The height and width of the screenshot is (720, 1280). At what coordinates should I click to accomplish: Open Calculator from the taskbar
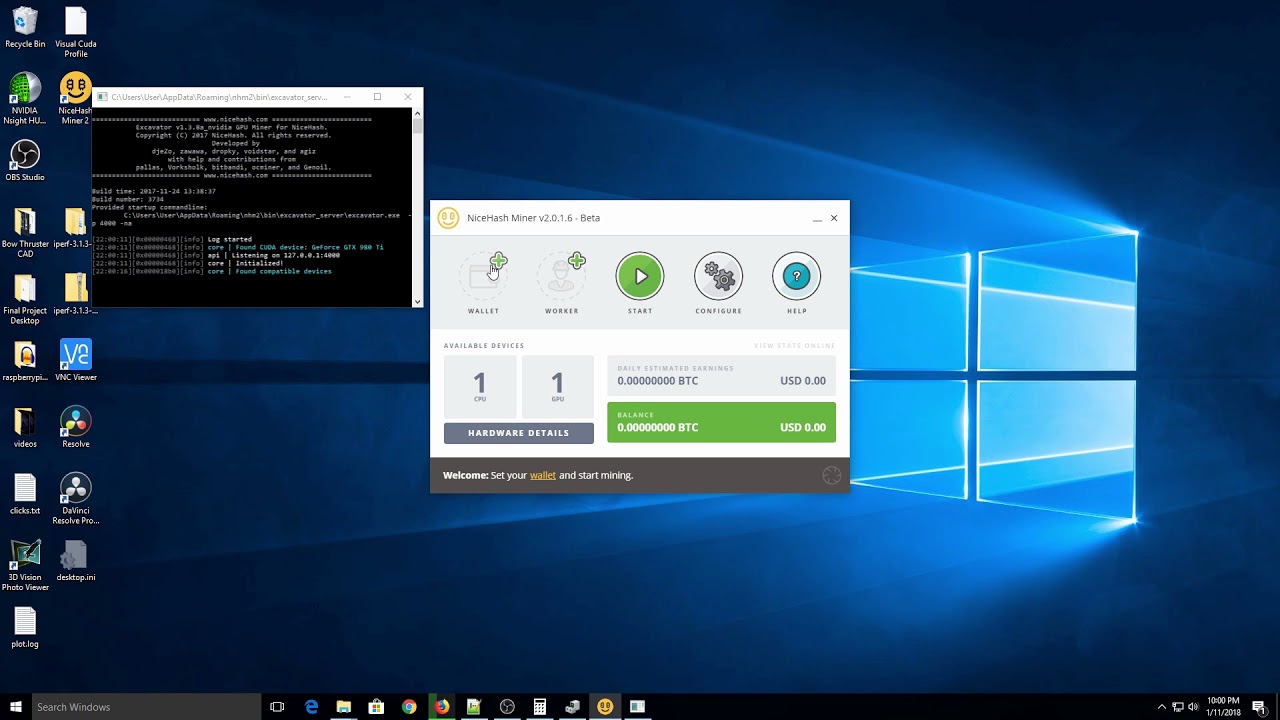pyautogui.click(x=540, y=707)
